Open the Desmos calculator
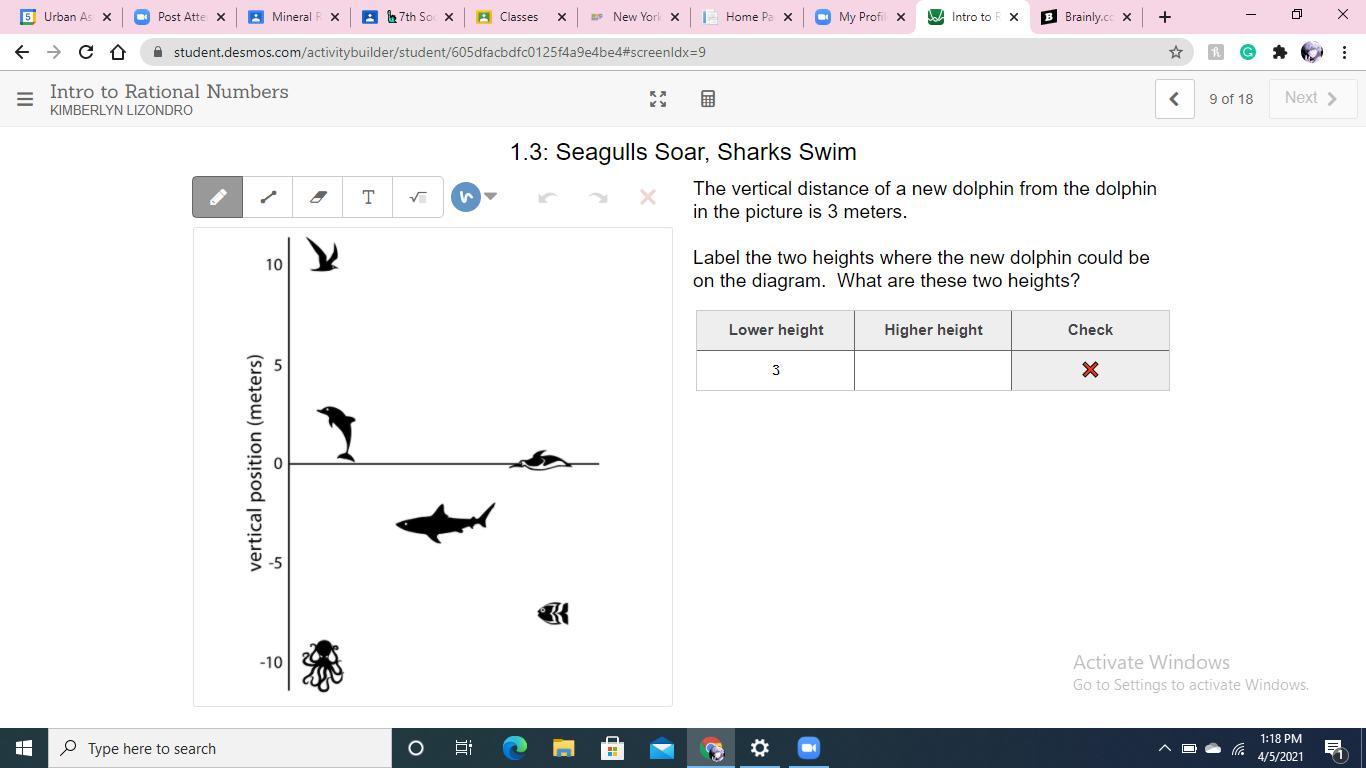This screenshot has height=768, width=1366. (x=708, y=99)
